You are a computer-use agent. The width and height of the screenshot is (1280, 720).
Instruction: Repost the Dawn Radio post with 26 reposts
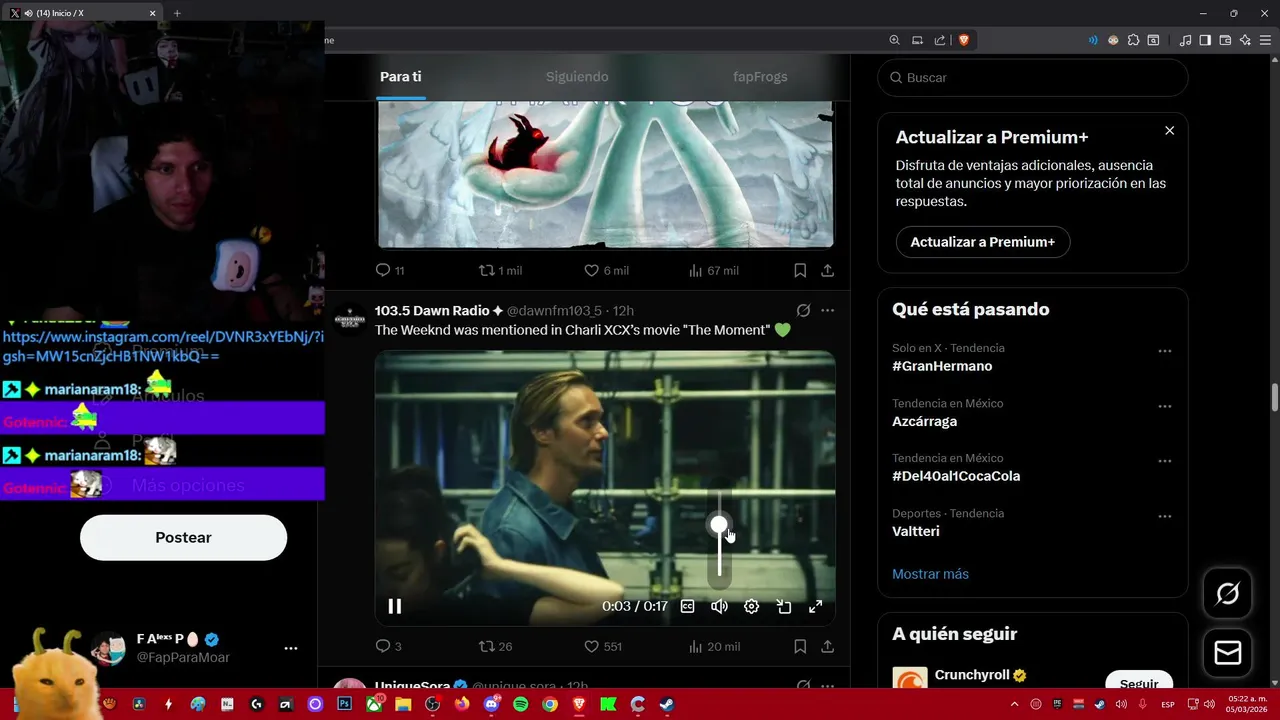(496, 647)
